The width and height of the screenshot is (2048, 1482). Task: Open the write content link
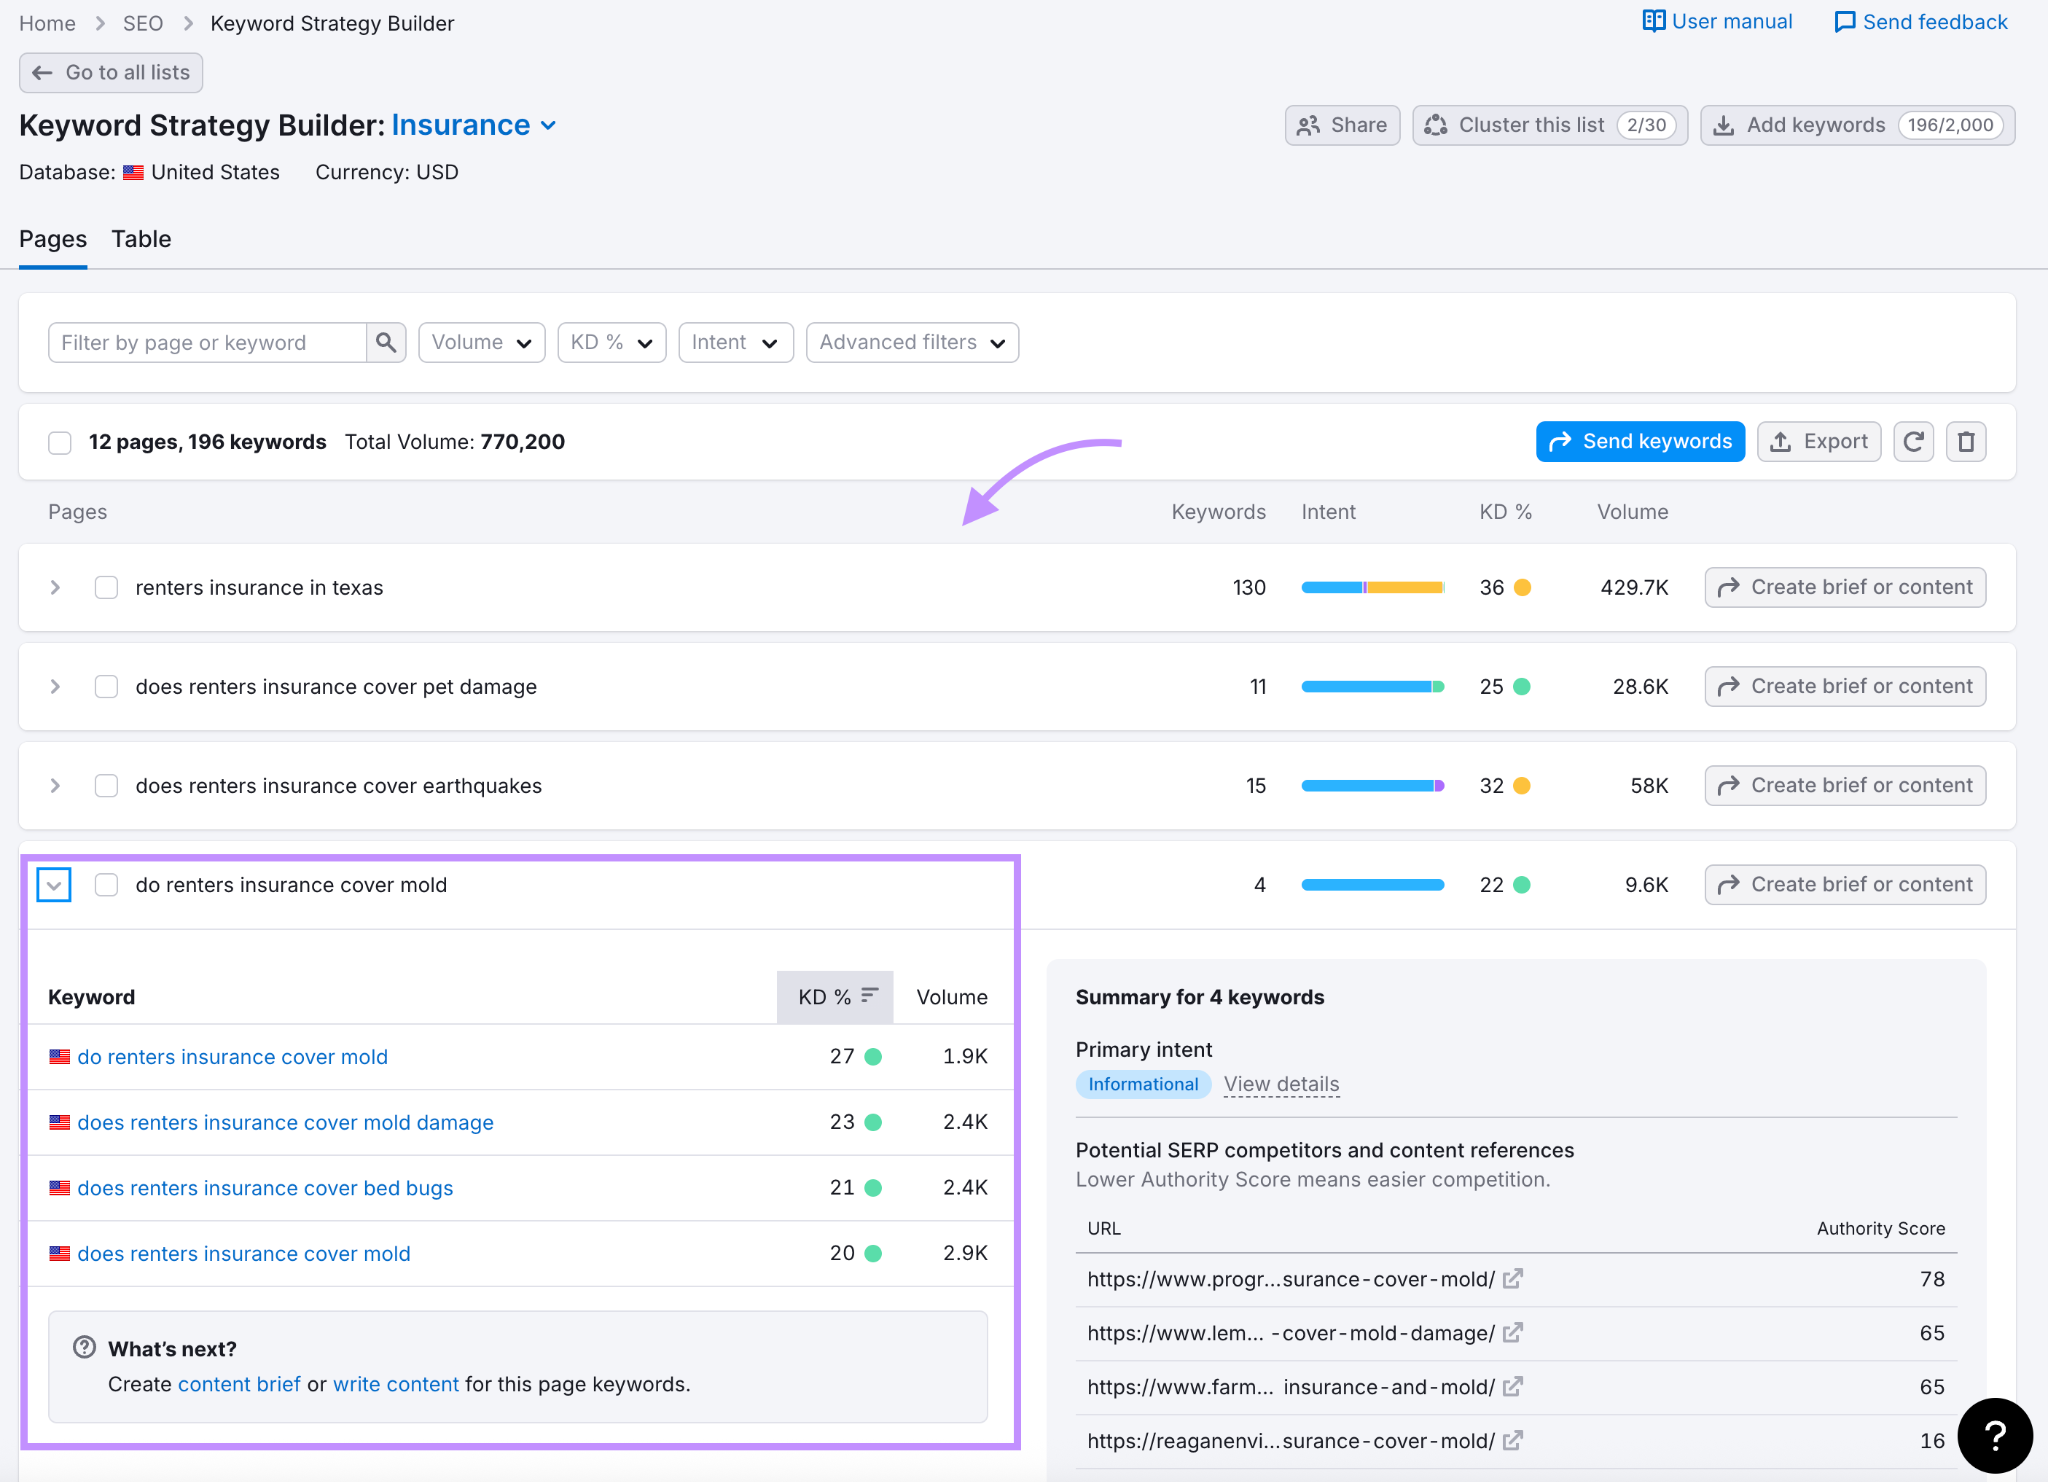[x=395, y=1384]
